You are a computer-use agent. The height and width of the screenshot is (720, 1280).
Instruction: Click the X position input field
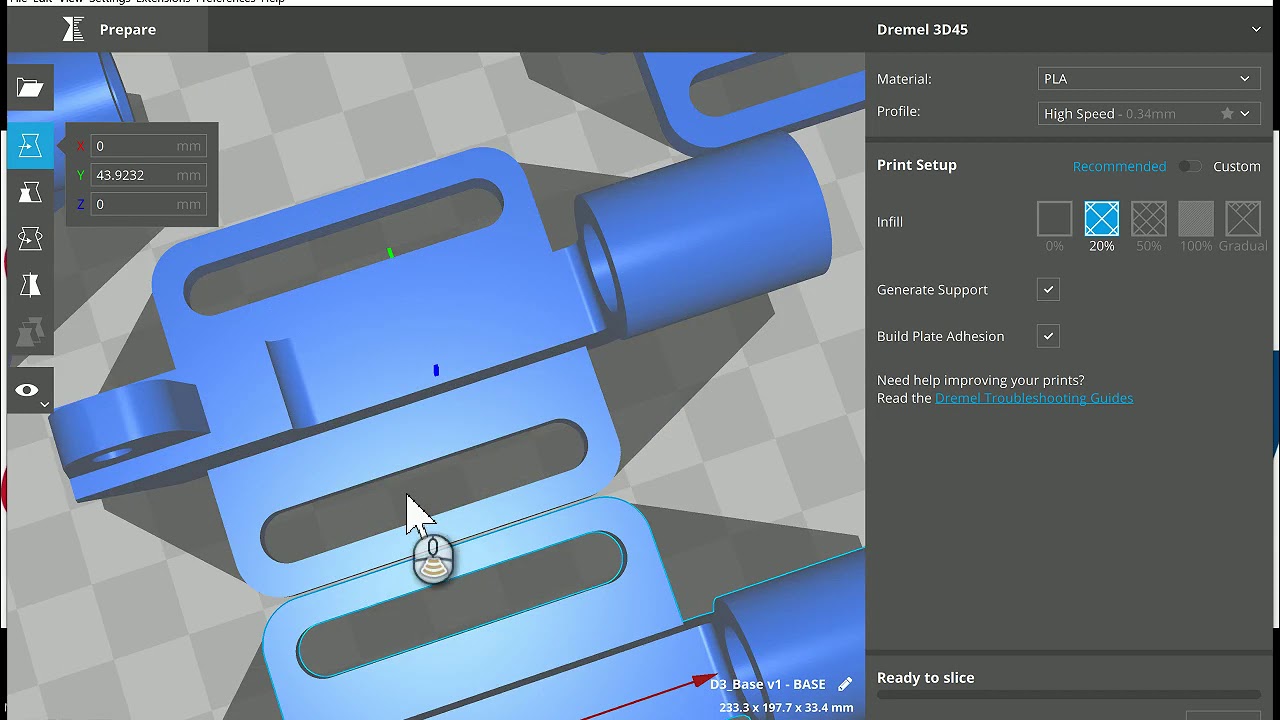coord(149,146)
